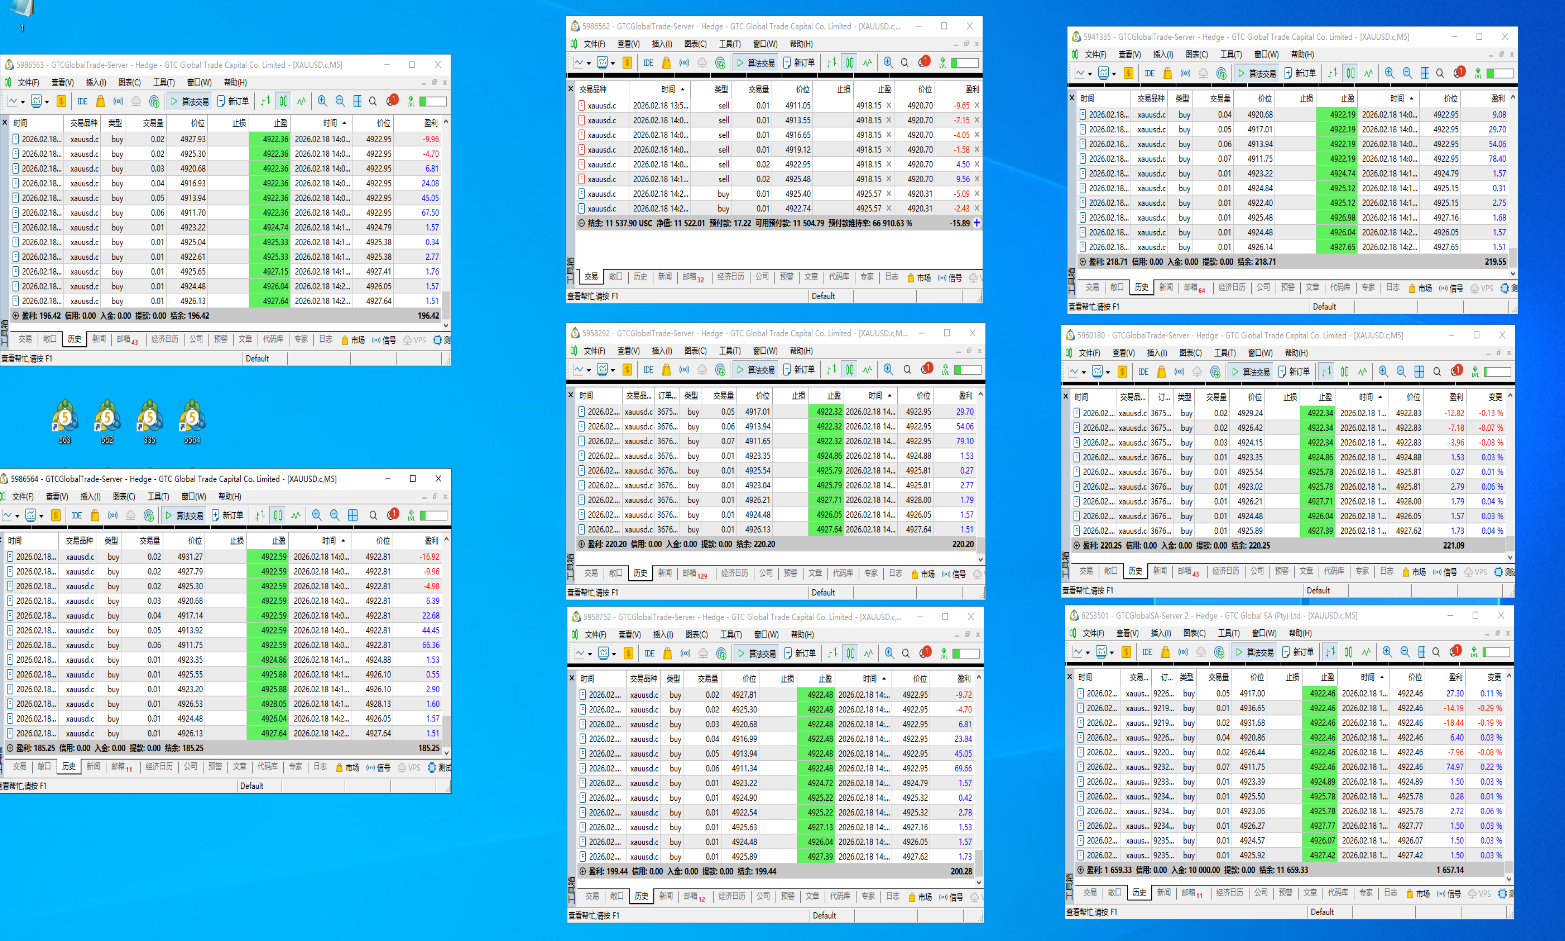Zoom out the chart in window 6253501
The height and width of the screenshot is (941, 1565).
coord(1405,652)
